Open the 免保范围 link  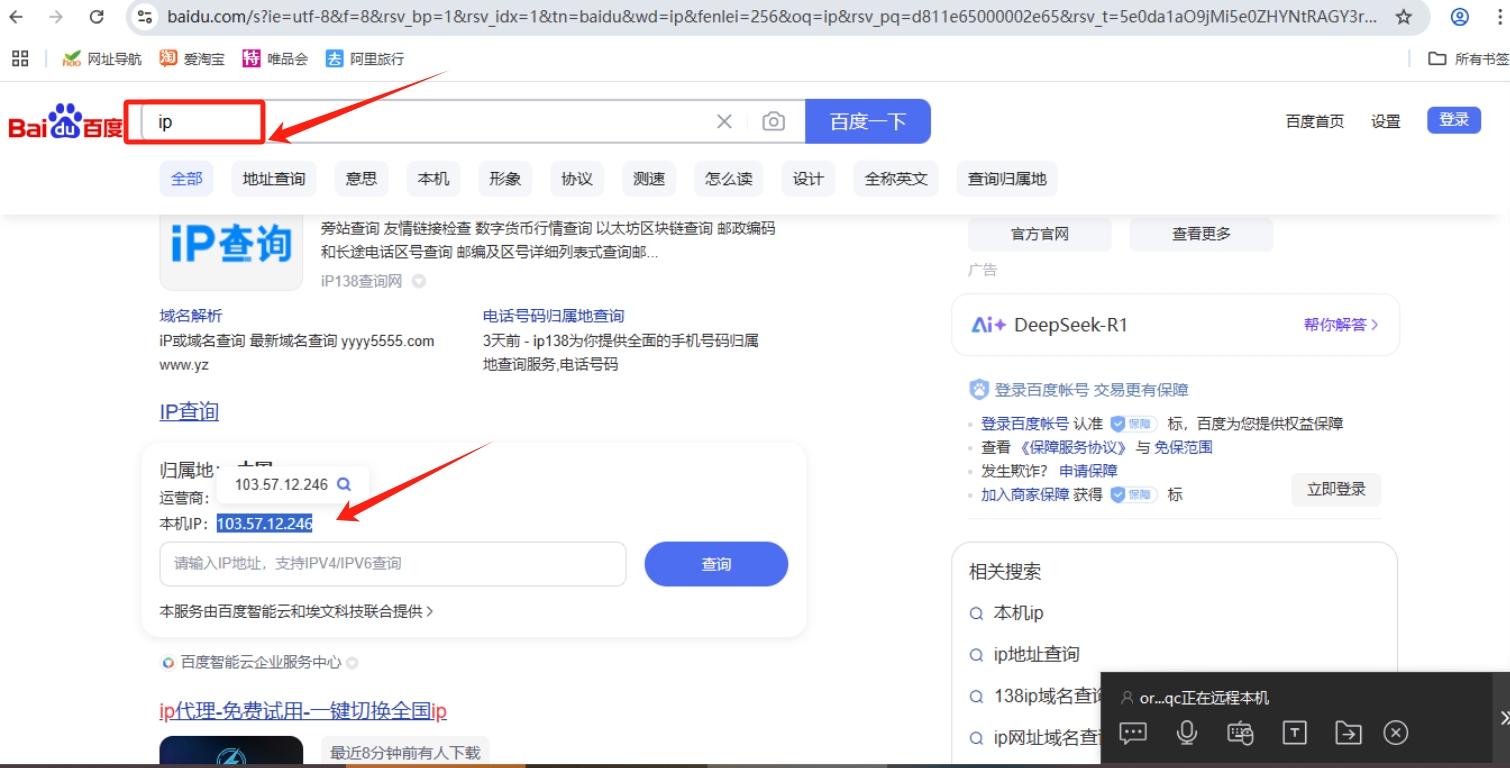(1184, 447)
